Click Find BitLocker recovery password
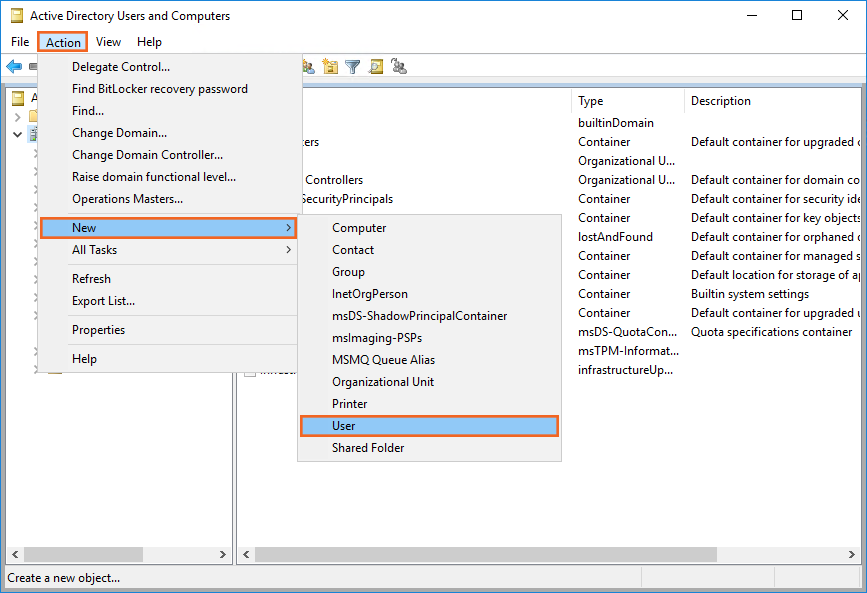 tap(160, 89)
